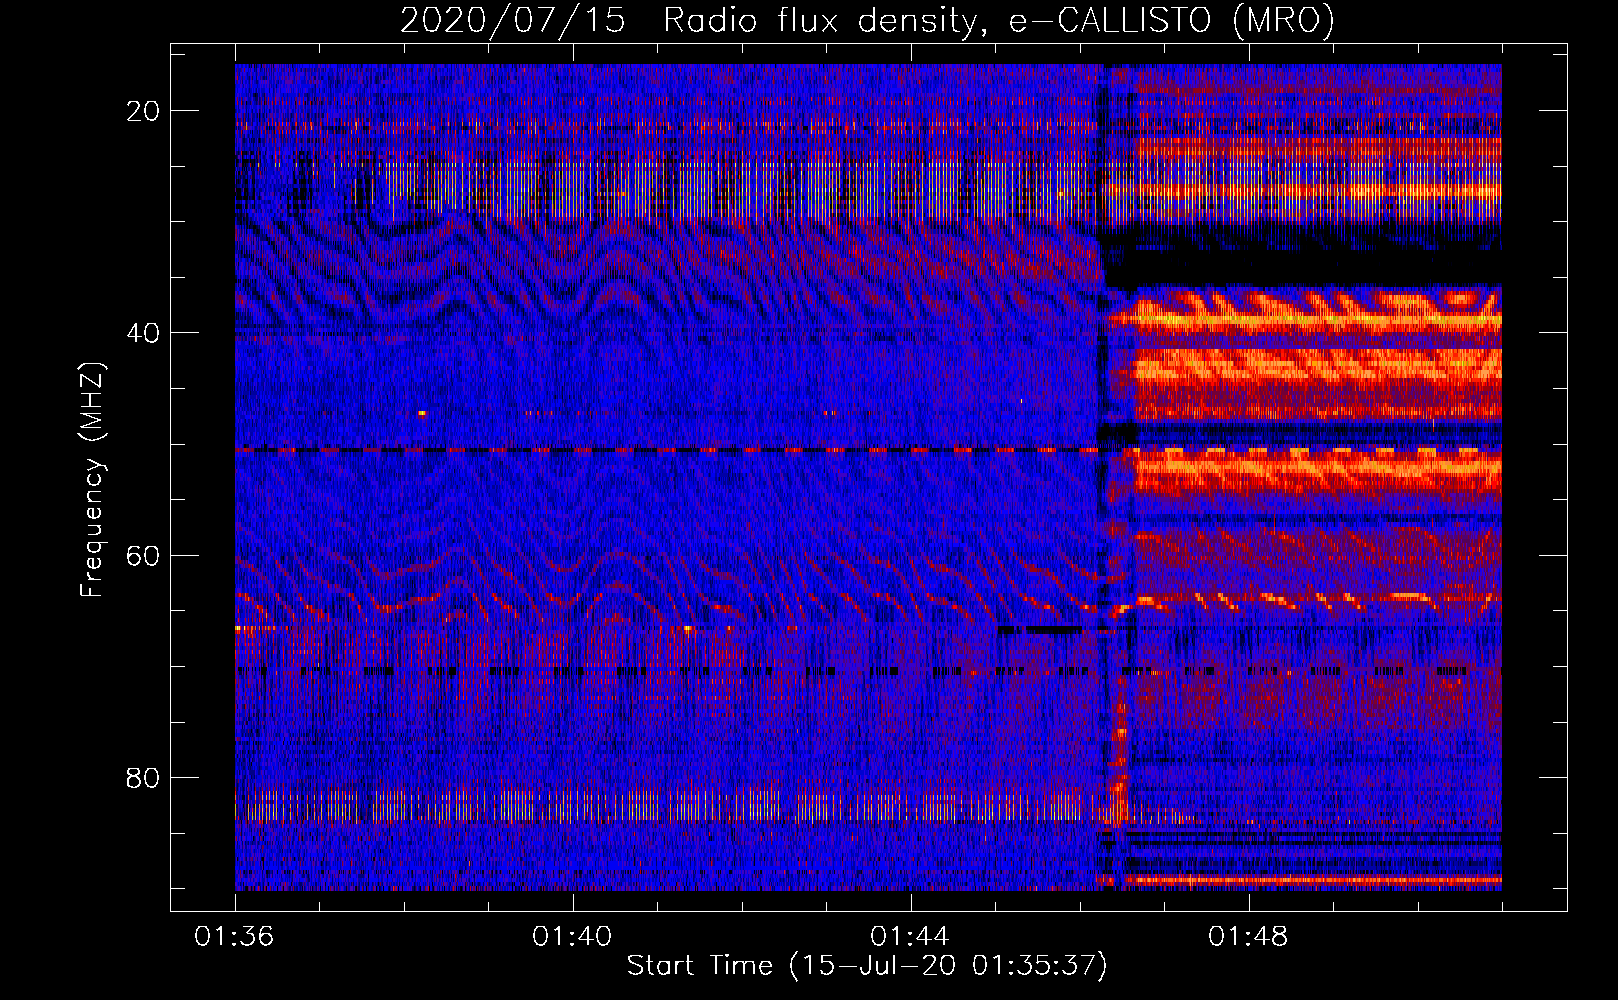Click the 01:44 time tick label
The image size is (1618, 1000).
(910, 937)
